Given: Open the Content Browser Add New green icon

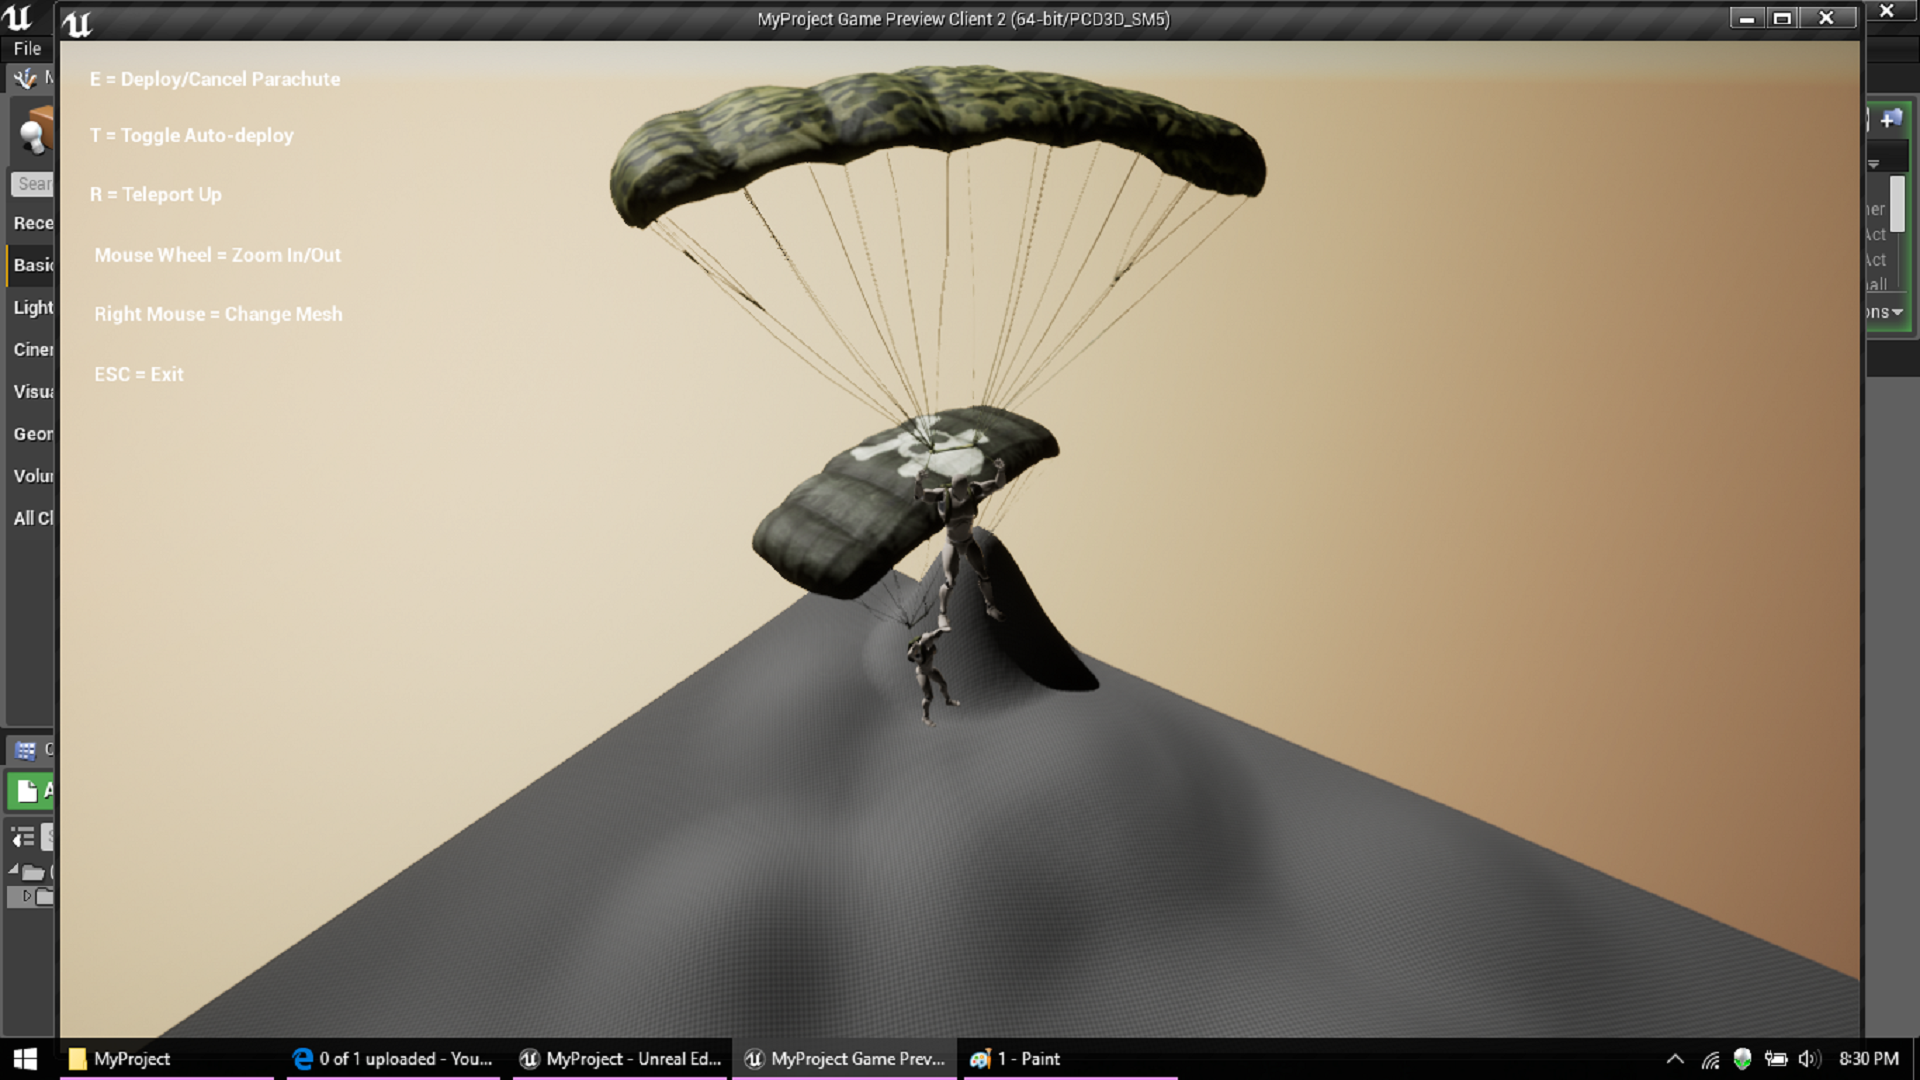Looking at the screenshot, I should (x=27, y=790).
